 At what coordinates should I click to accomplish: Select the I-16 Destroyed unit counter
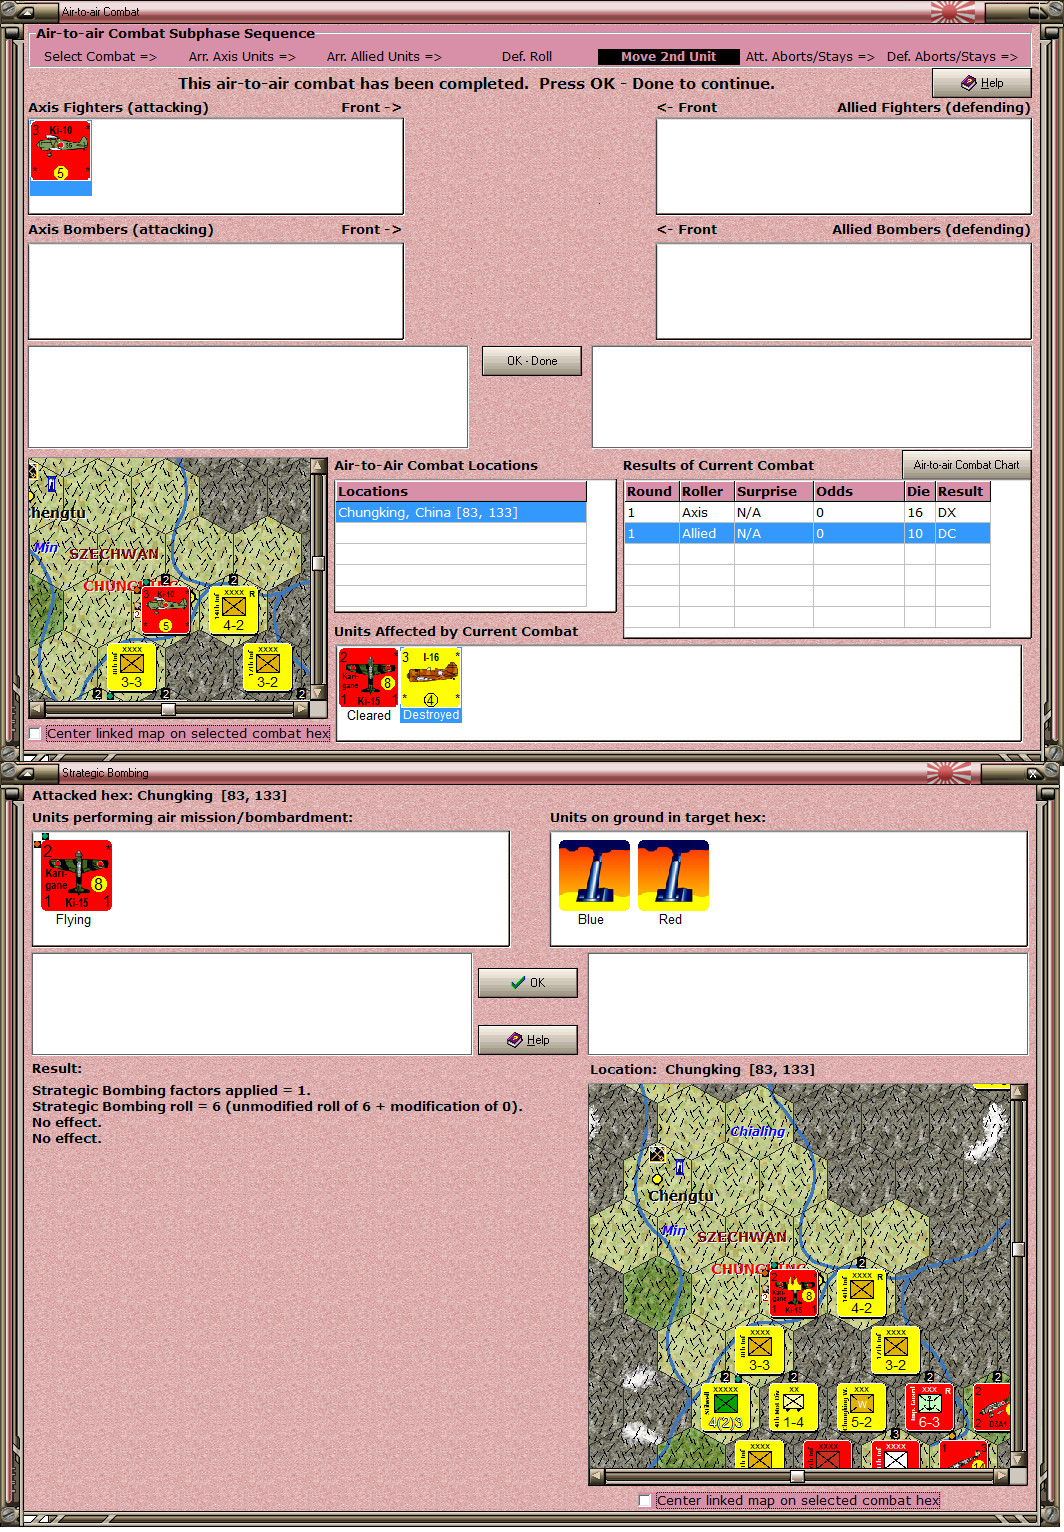pos(431,677)
